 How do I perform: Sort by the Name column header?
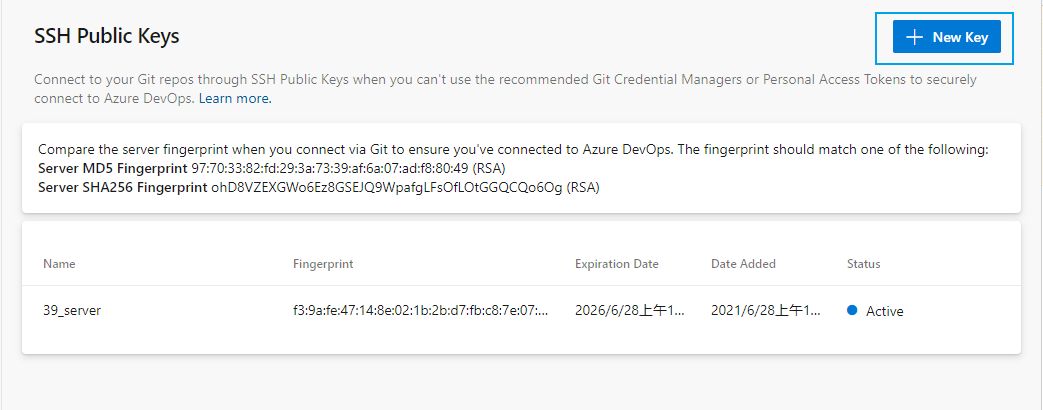coord(59,264)
